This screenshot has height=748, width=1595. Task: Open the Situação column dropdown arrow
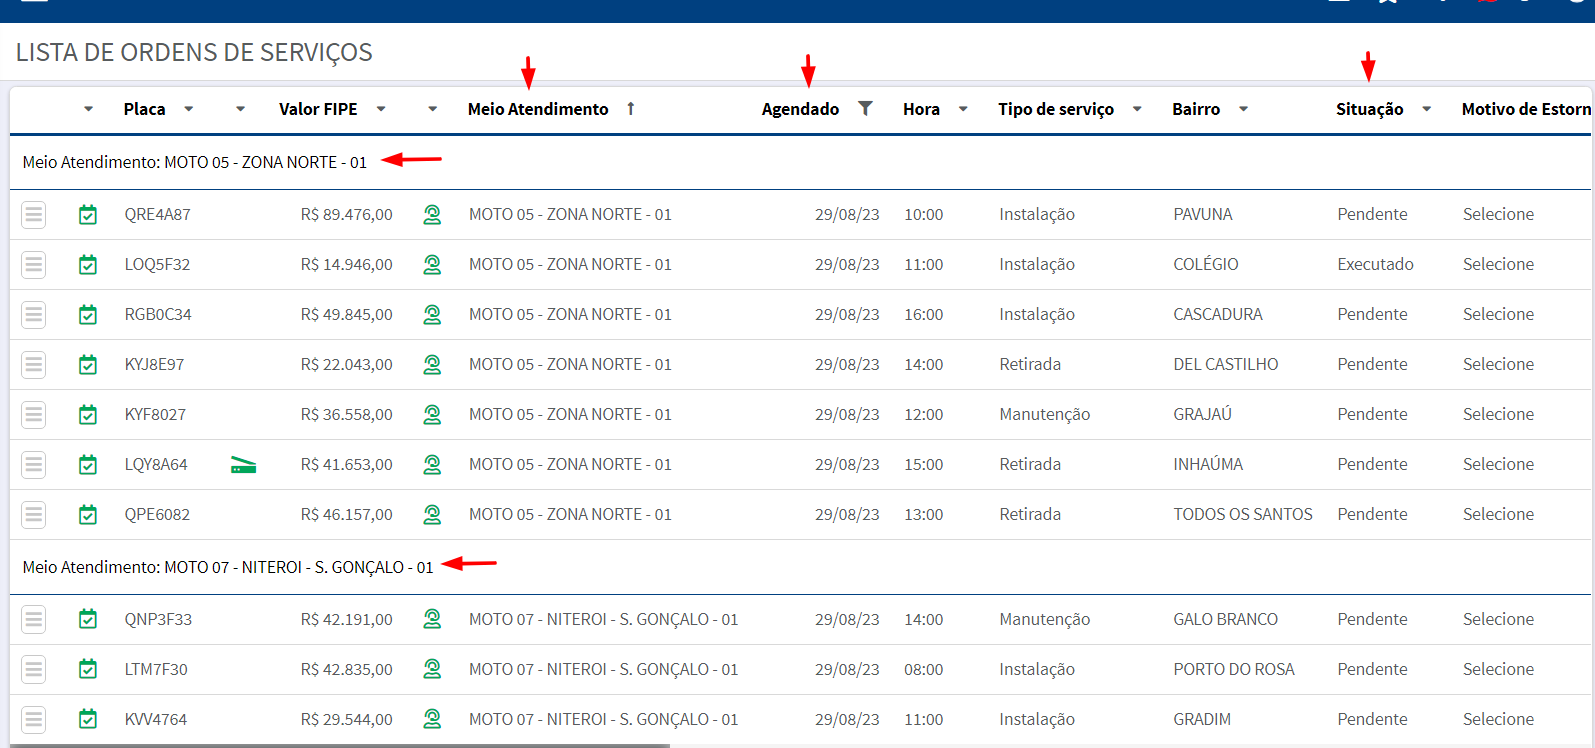pos(1427,109)
